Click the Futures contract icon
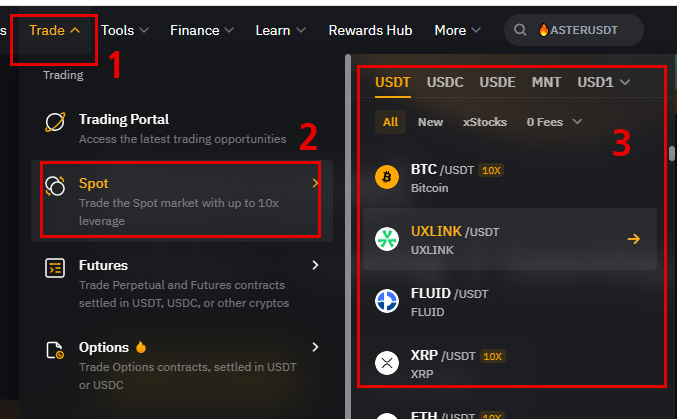The image size is (677, 419). [55, 268]
